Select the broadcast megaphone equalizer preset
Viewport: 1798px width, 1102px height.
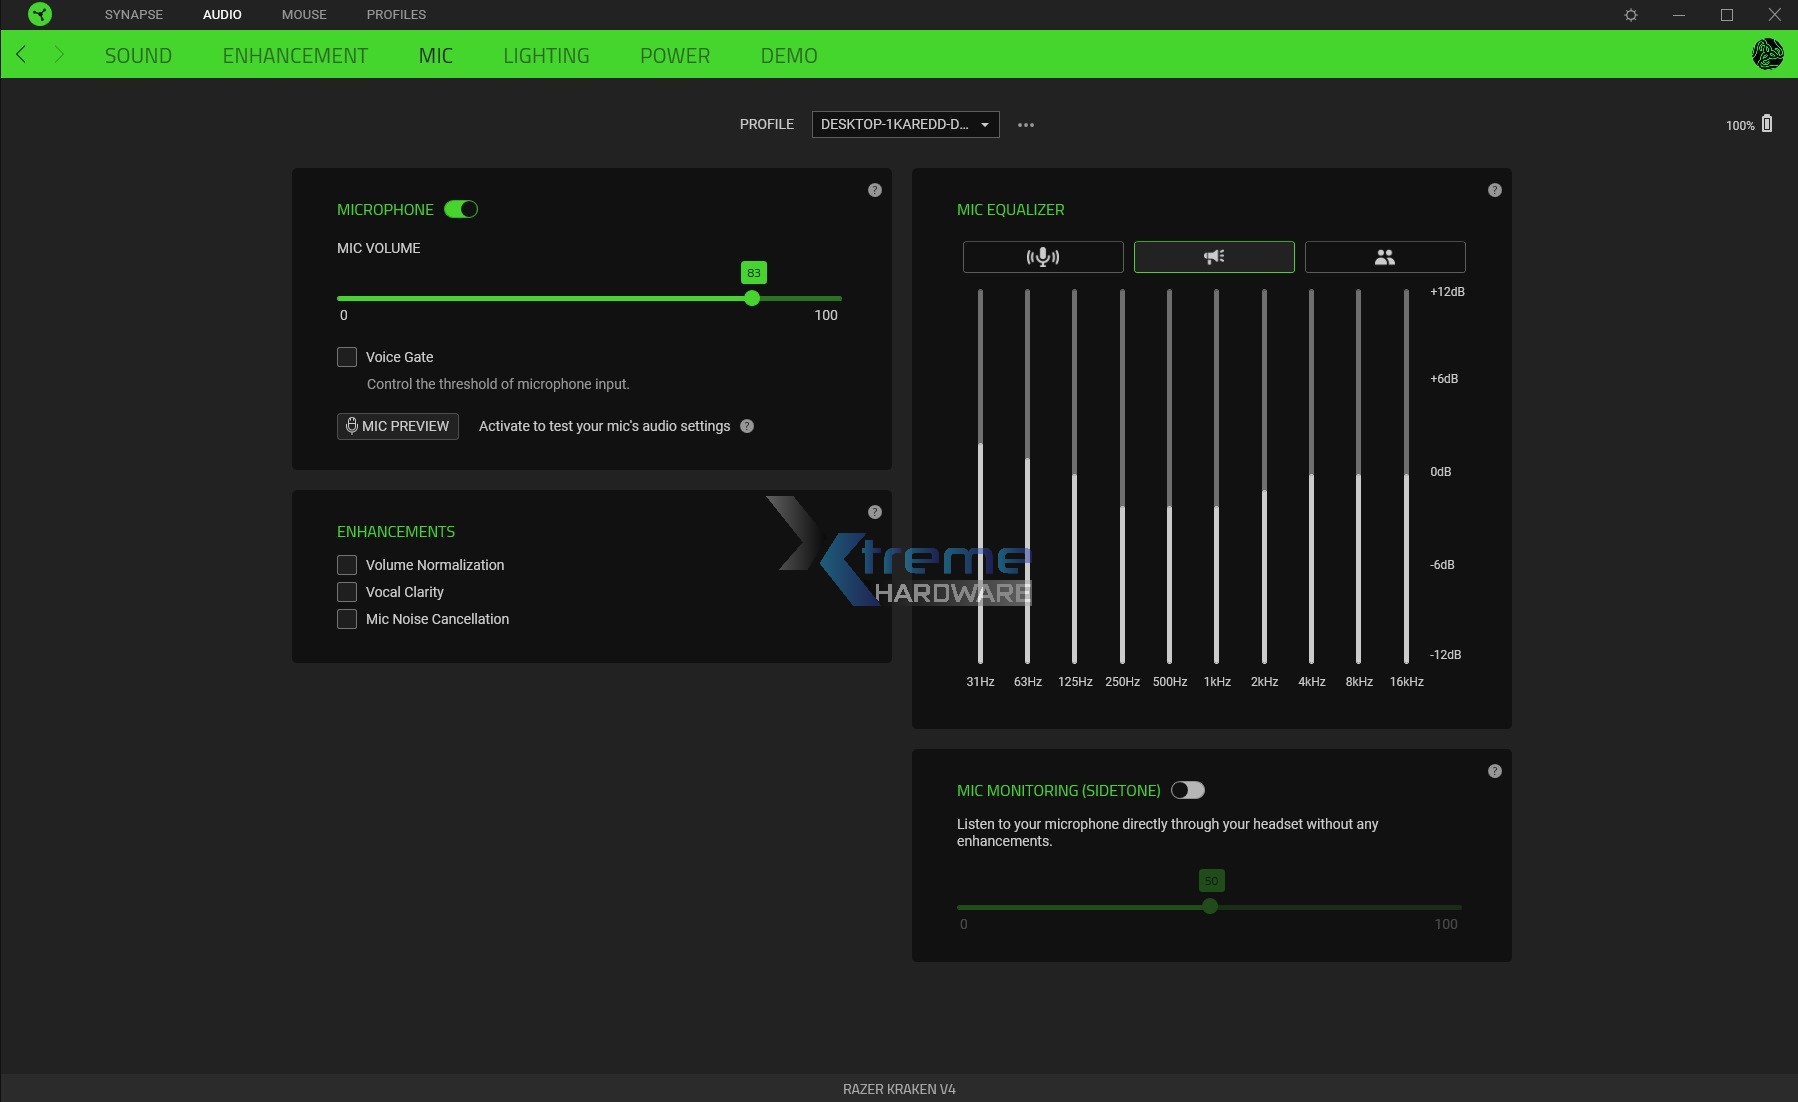(1214, 257)
